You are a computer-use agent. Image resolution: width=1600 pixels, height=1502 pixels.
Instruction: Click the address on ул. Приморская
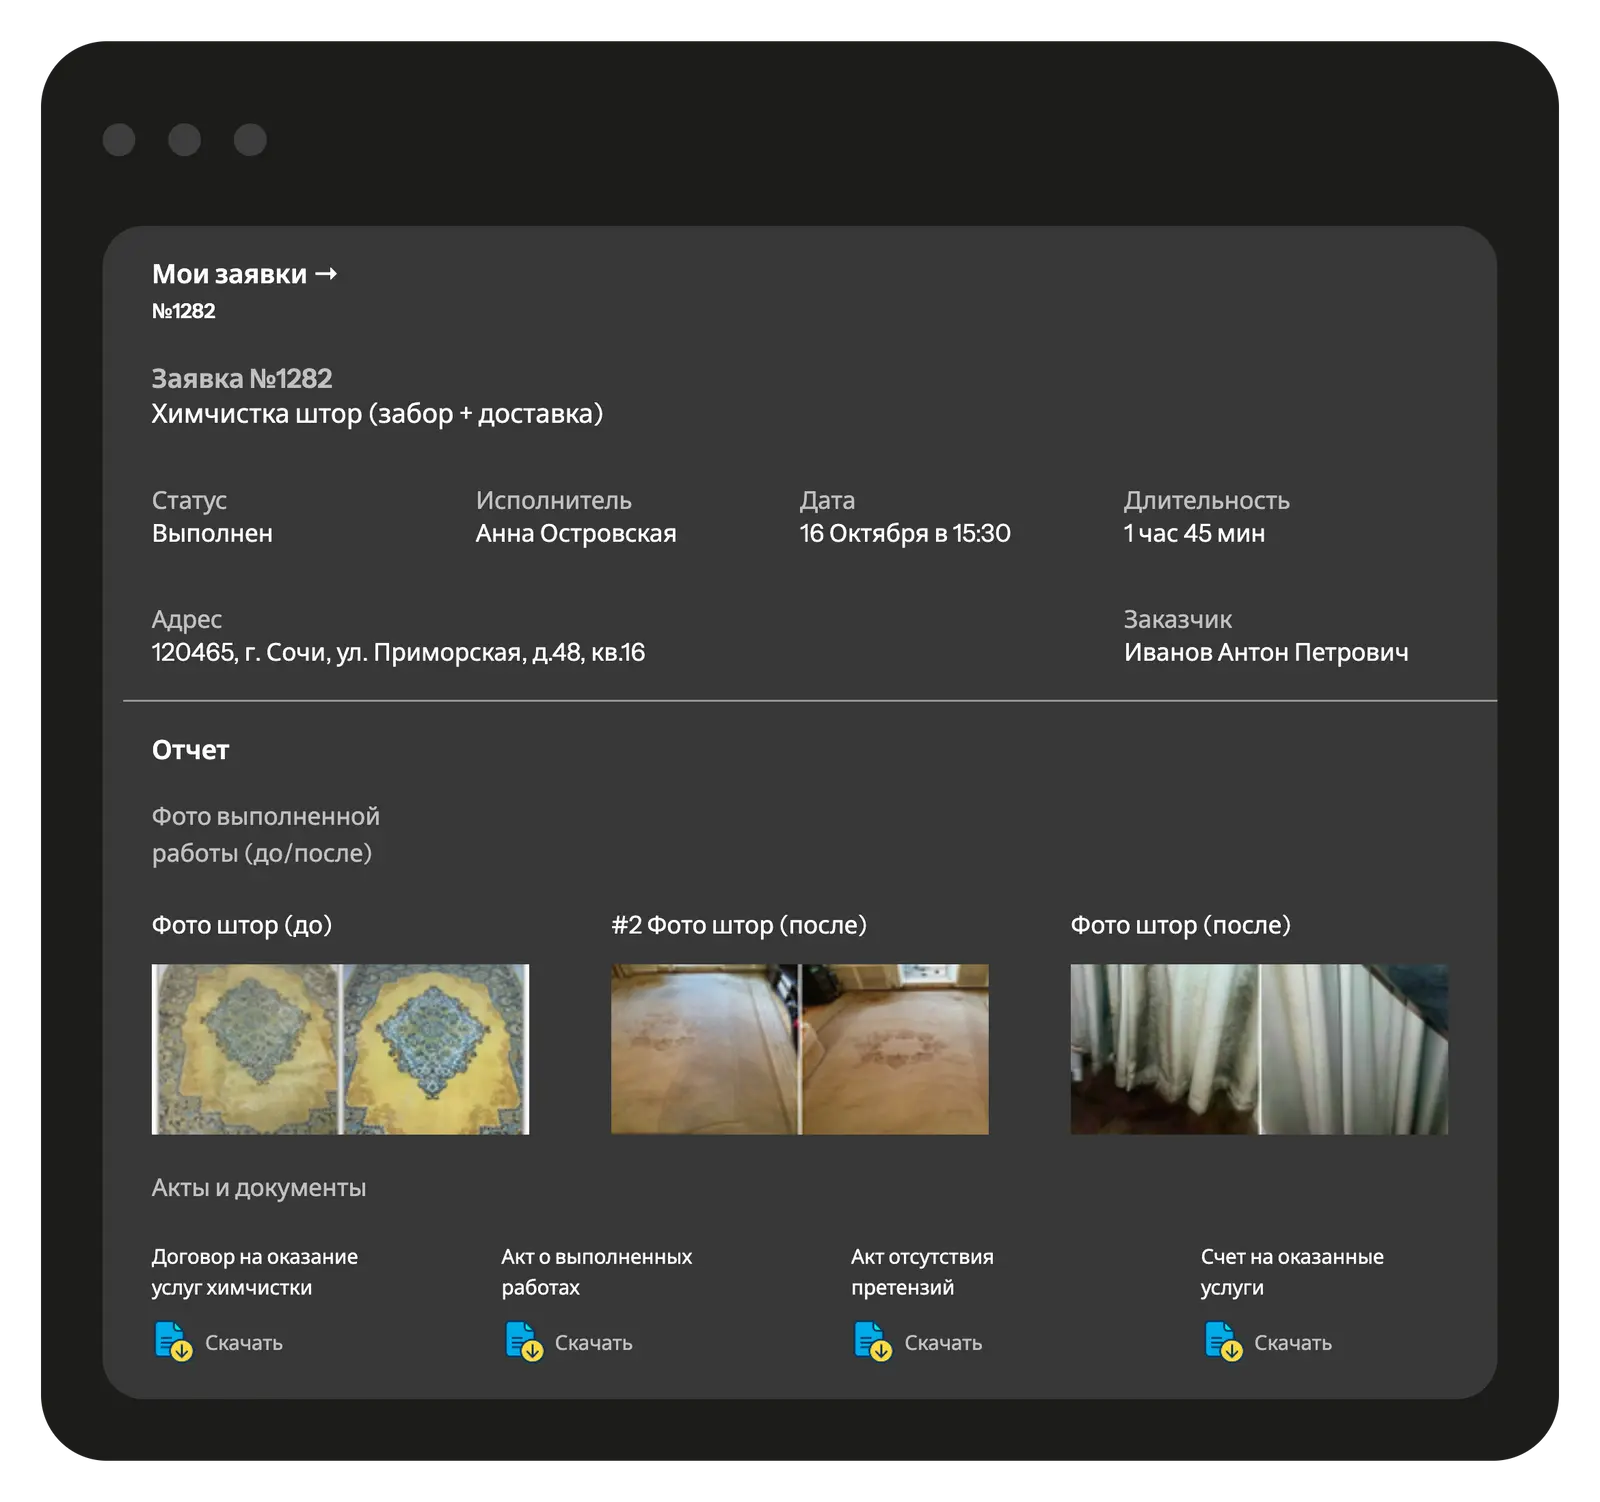pyautogui.click(x=398, y=653)
